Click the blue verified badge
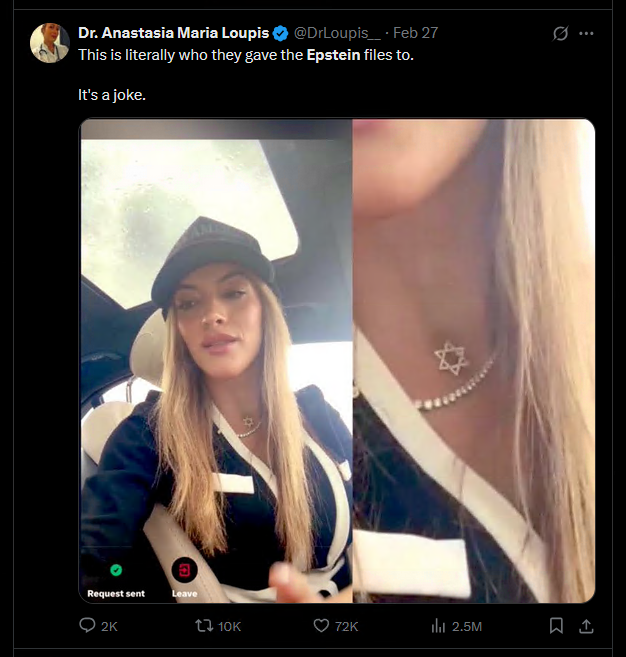The width and height of the screenshot is (626, 657). pyautogui.click(x=280, y=34)
